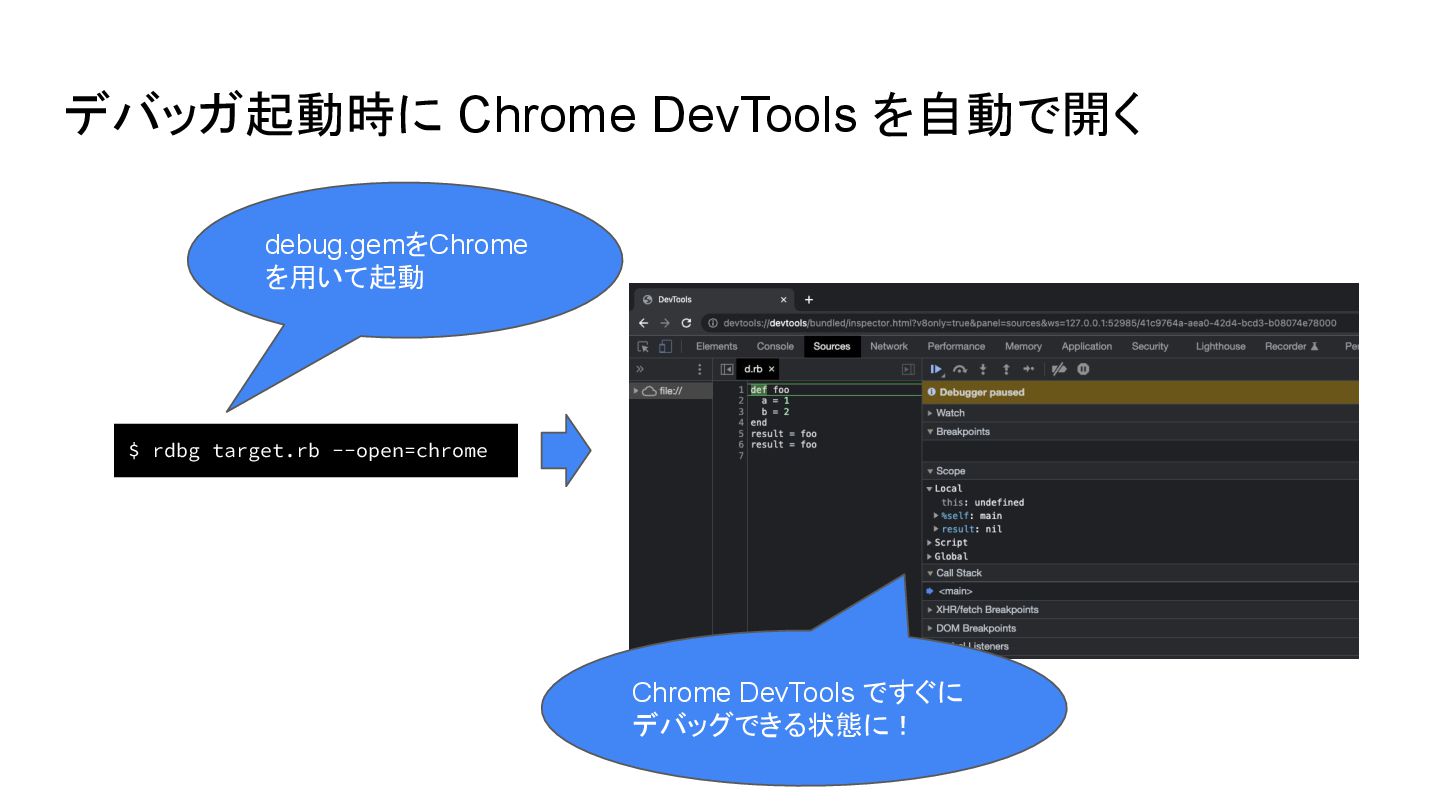Click '$ rdbg target.rb --open=chrome' command box

316,450
